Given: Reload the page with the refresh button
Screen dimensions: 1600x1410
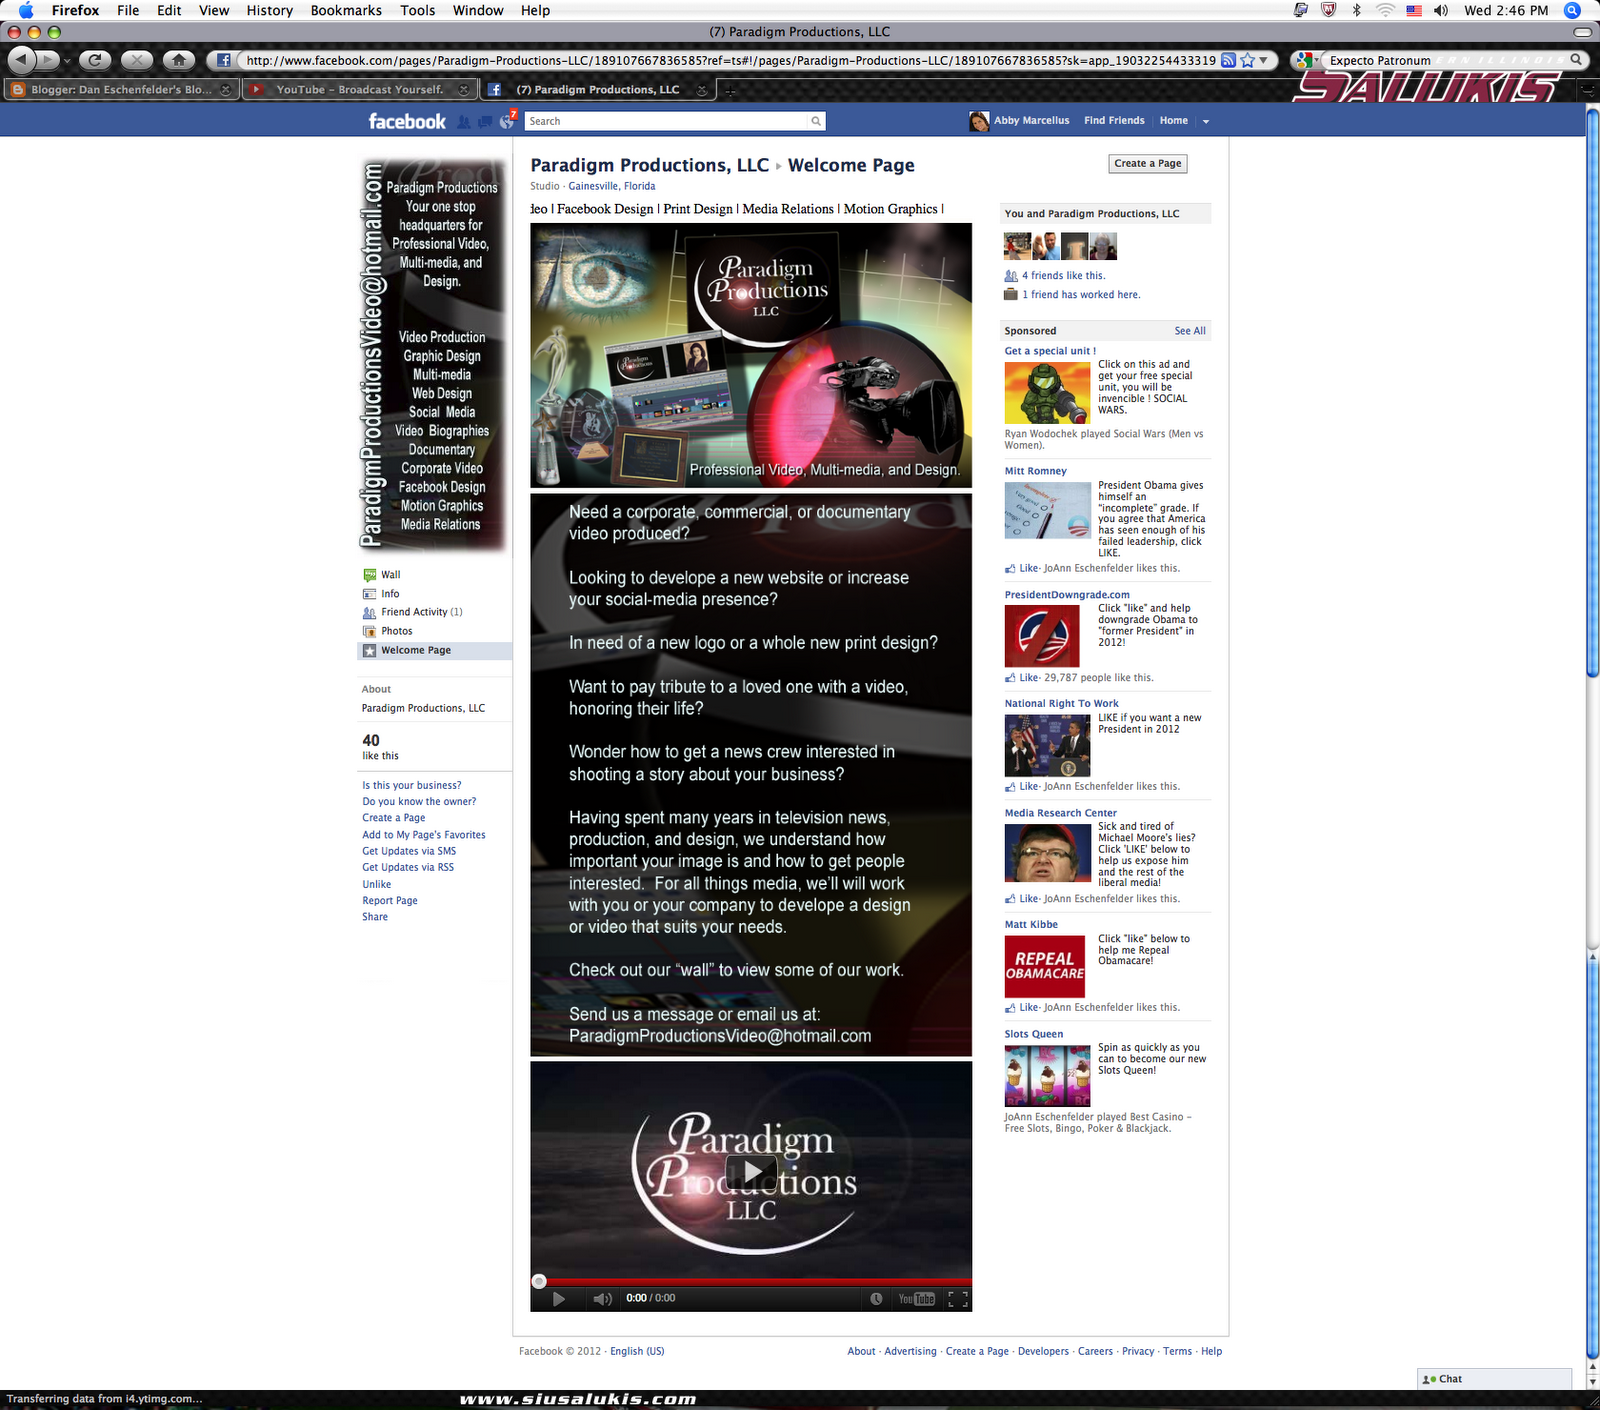Looking at the screenshot, I should [95, 60].
